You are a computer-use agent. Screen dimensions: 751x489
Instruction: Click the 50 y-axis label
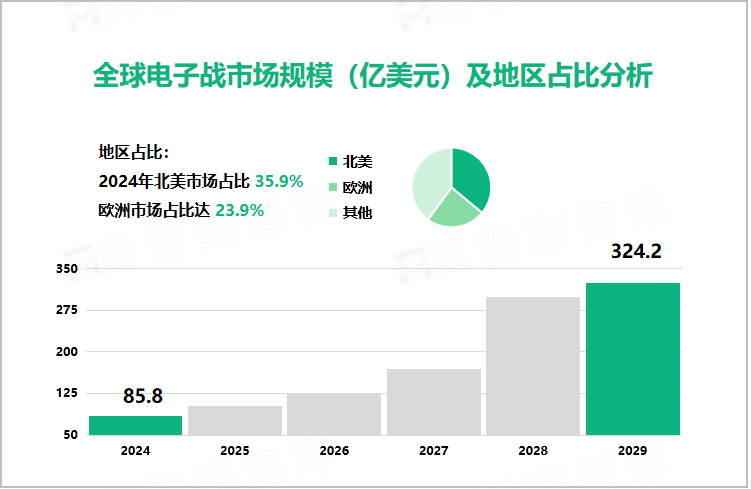[x=70, y=435]
